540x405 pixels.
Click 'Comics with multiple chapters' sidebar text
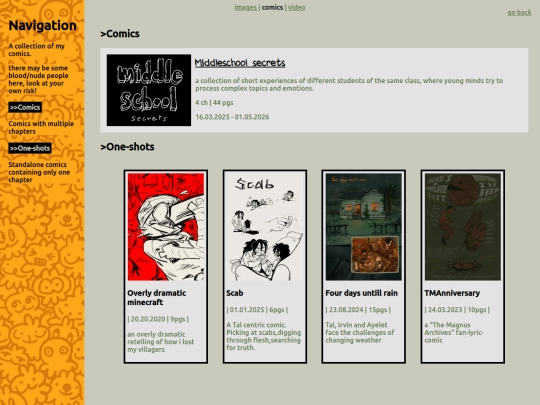tap(41, 127)
